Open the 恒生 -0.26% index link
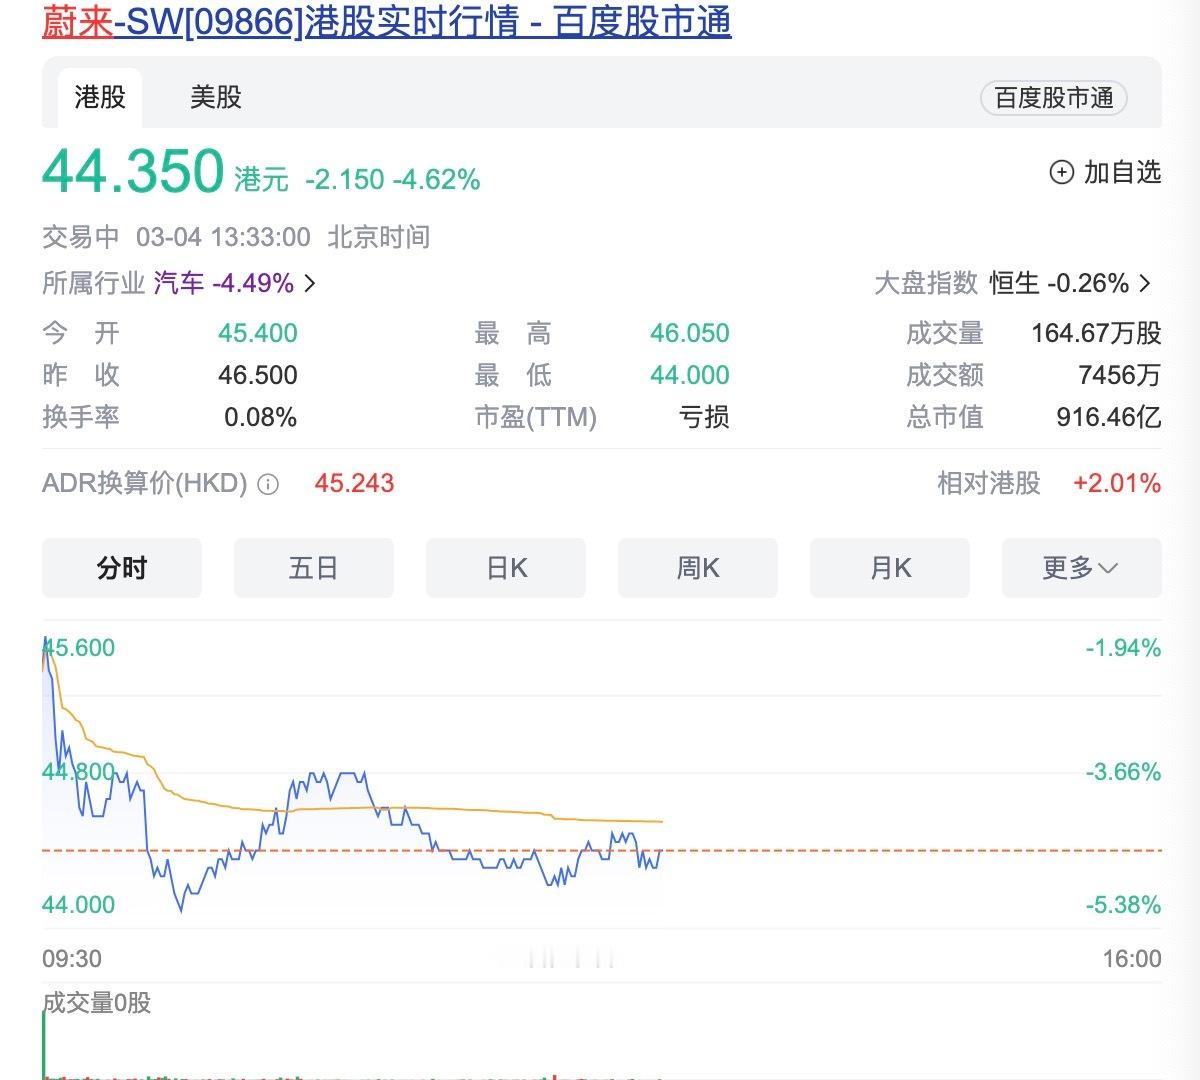 (1059, 283)
